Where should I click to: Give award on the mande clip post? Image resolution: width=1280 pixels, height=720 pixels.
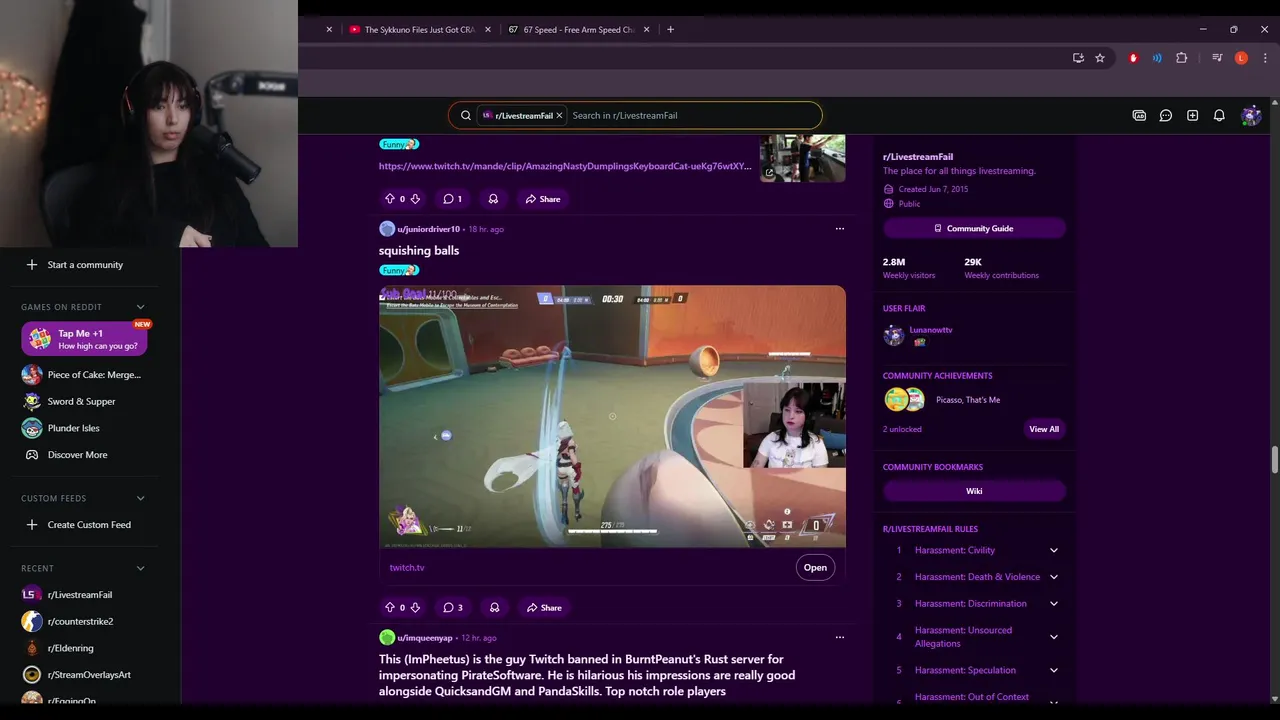(494, 199)
